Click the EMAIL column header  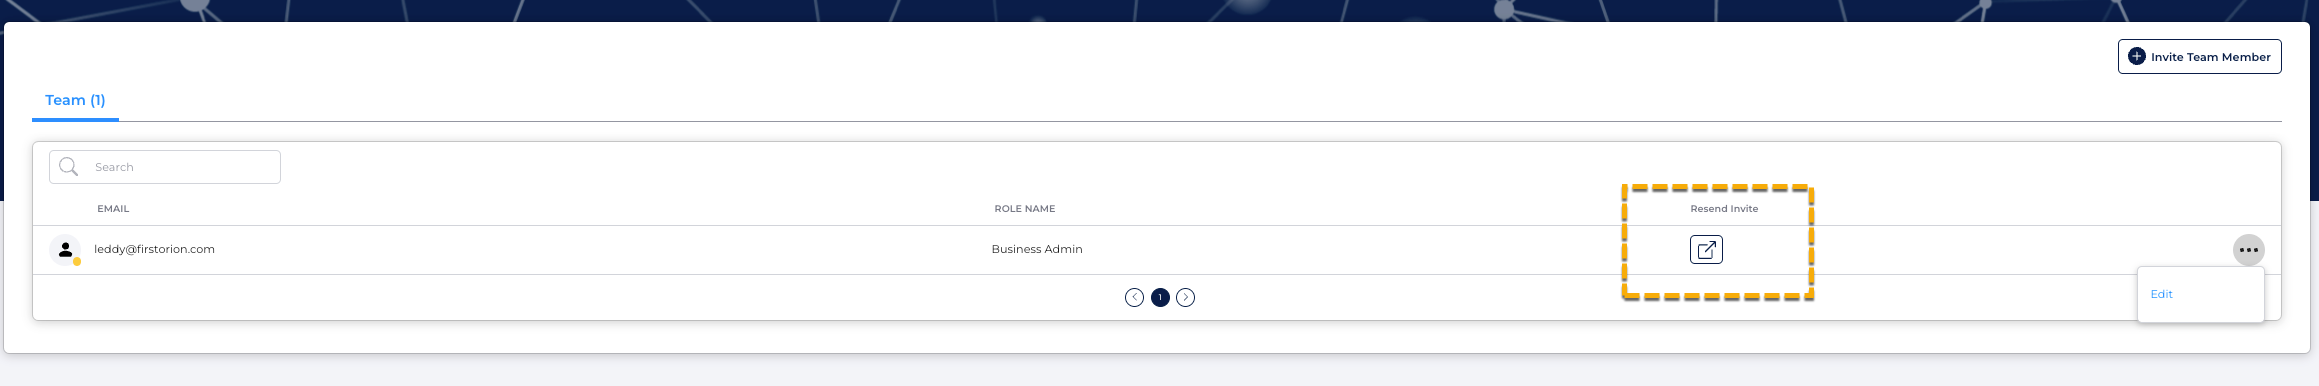[113, 209]
